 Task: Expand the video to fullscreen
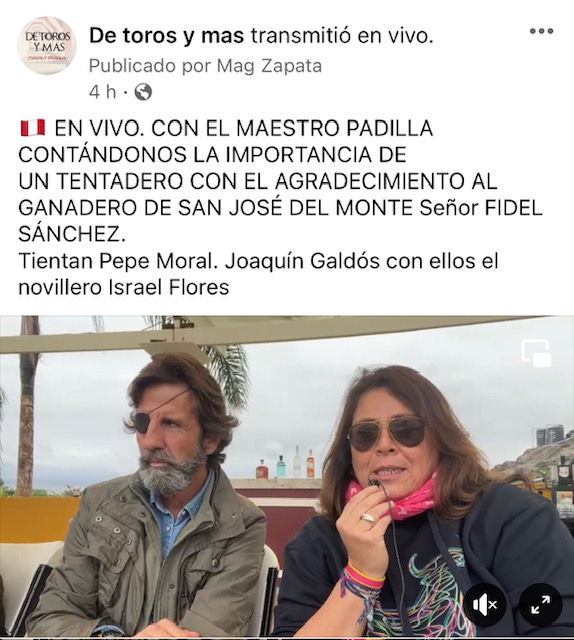point(541,604)
